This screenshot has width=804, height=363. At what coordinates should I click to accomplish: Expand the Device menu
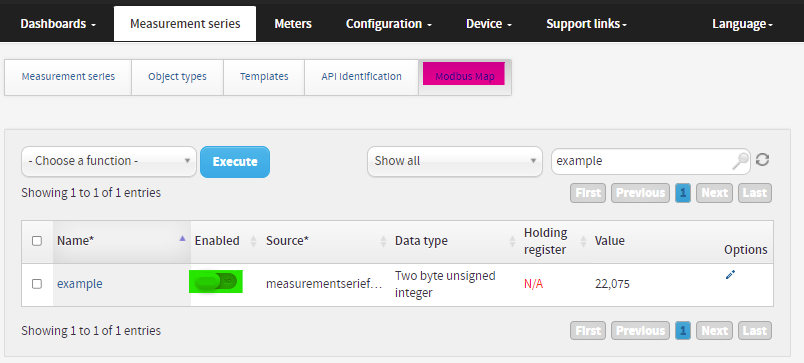pyautogui.click(x=489, y=24)
